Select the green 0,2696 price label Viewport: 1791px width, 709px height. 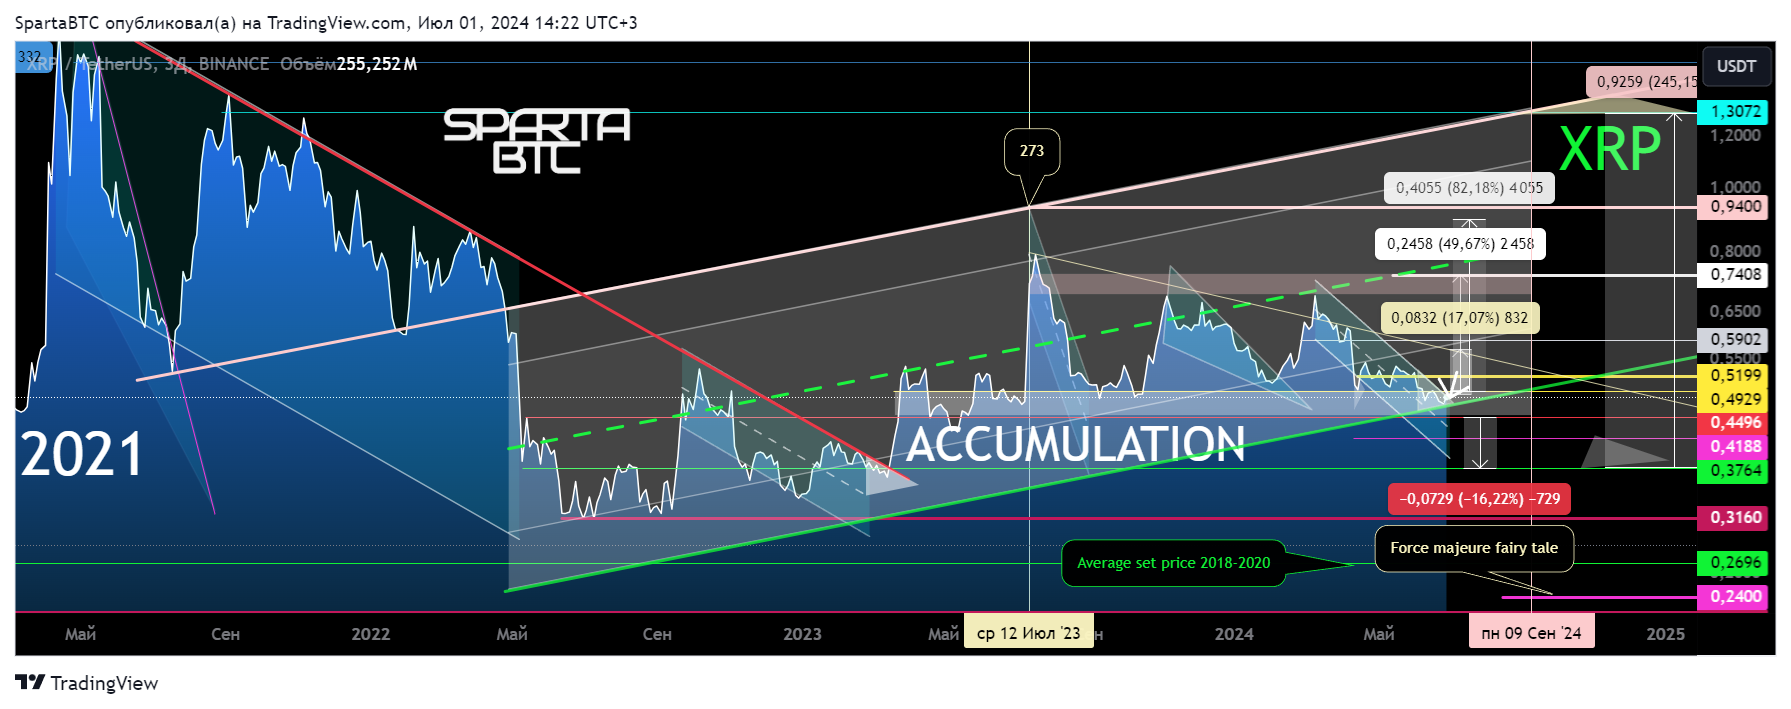pyautogui.click(x=1733, y=563)
